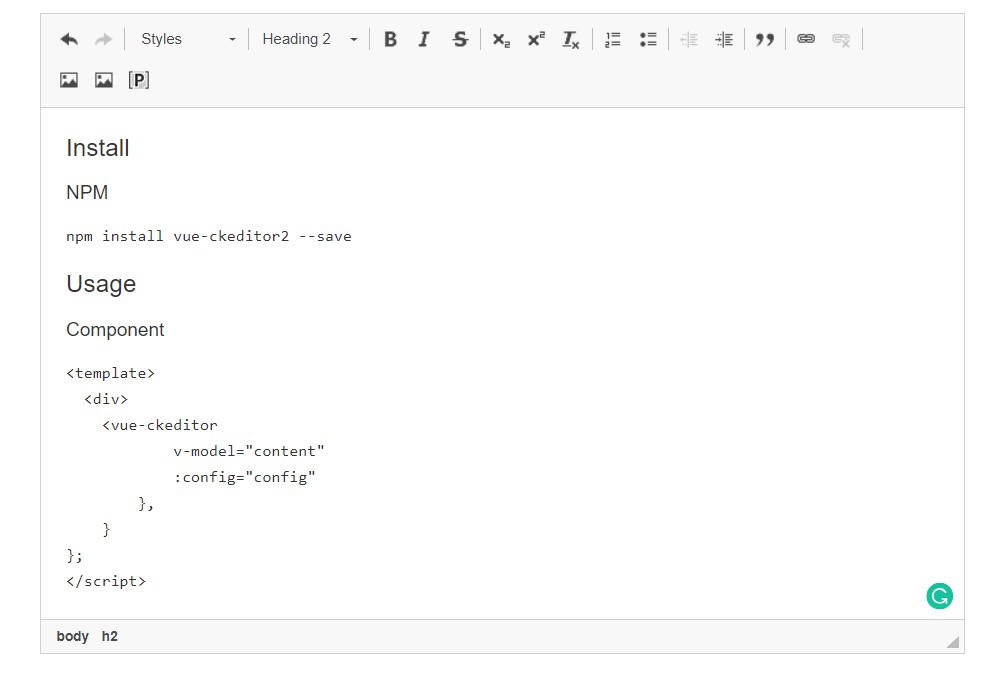Click the "npm install vue-ckeditor2 --save" line
The height and width of the screenshot is (700, 1000).
[x=209, y=237]
